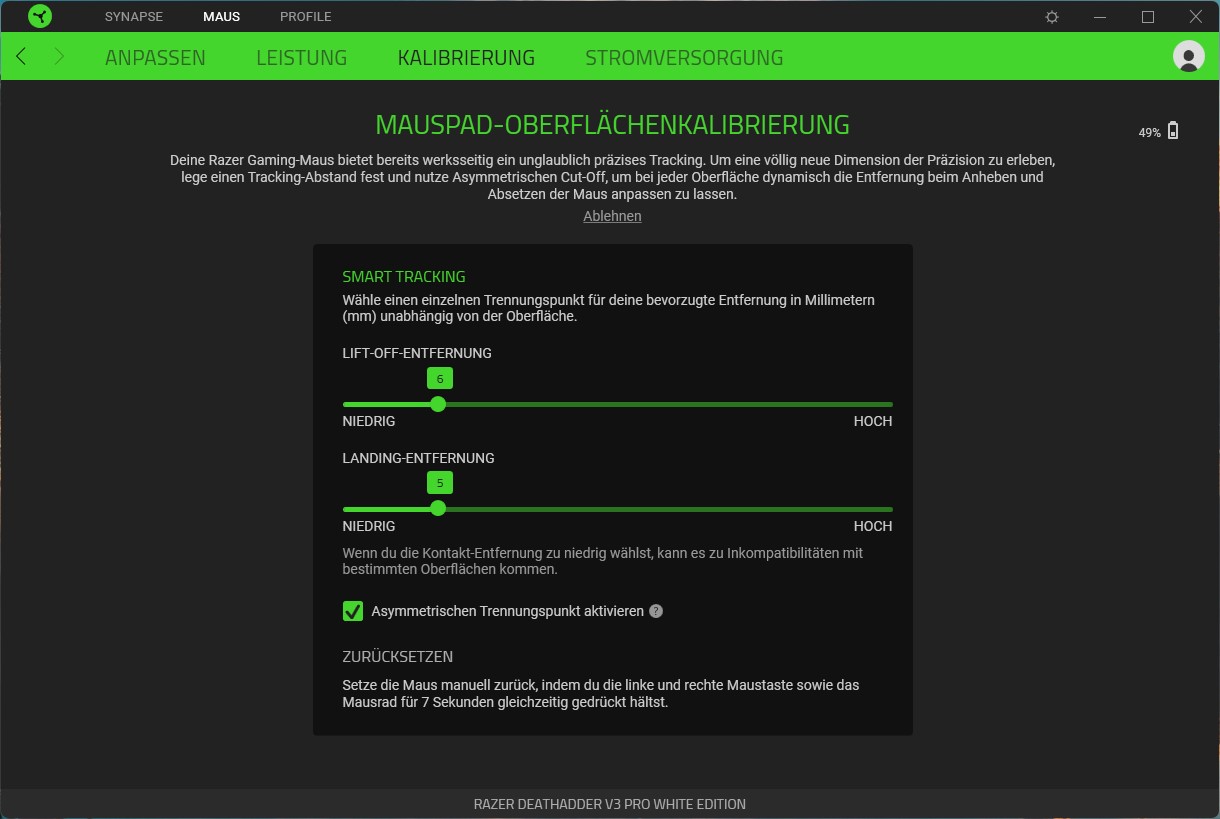Click Razer DeathAdder V3 Pro White Edition label
The height and width of the screenshot is (819, 1220).
[x=610, y=804]
